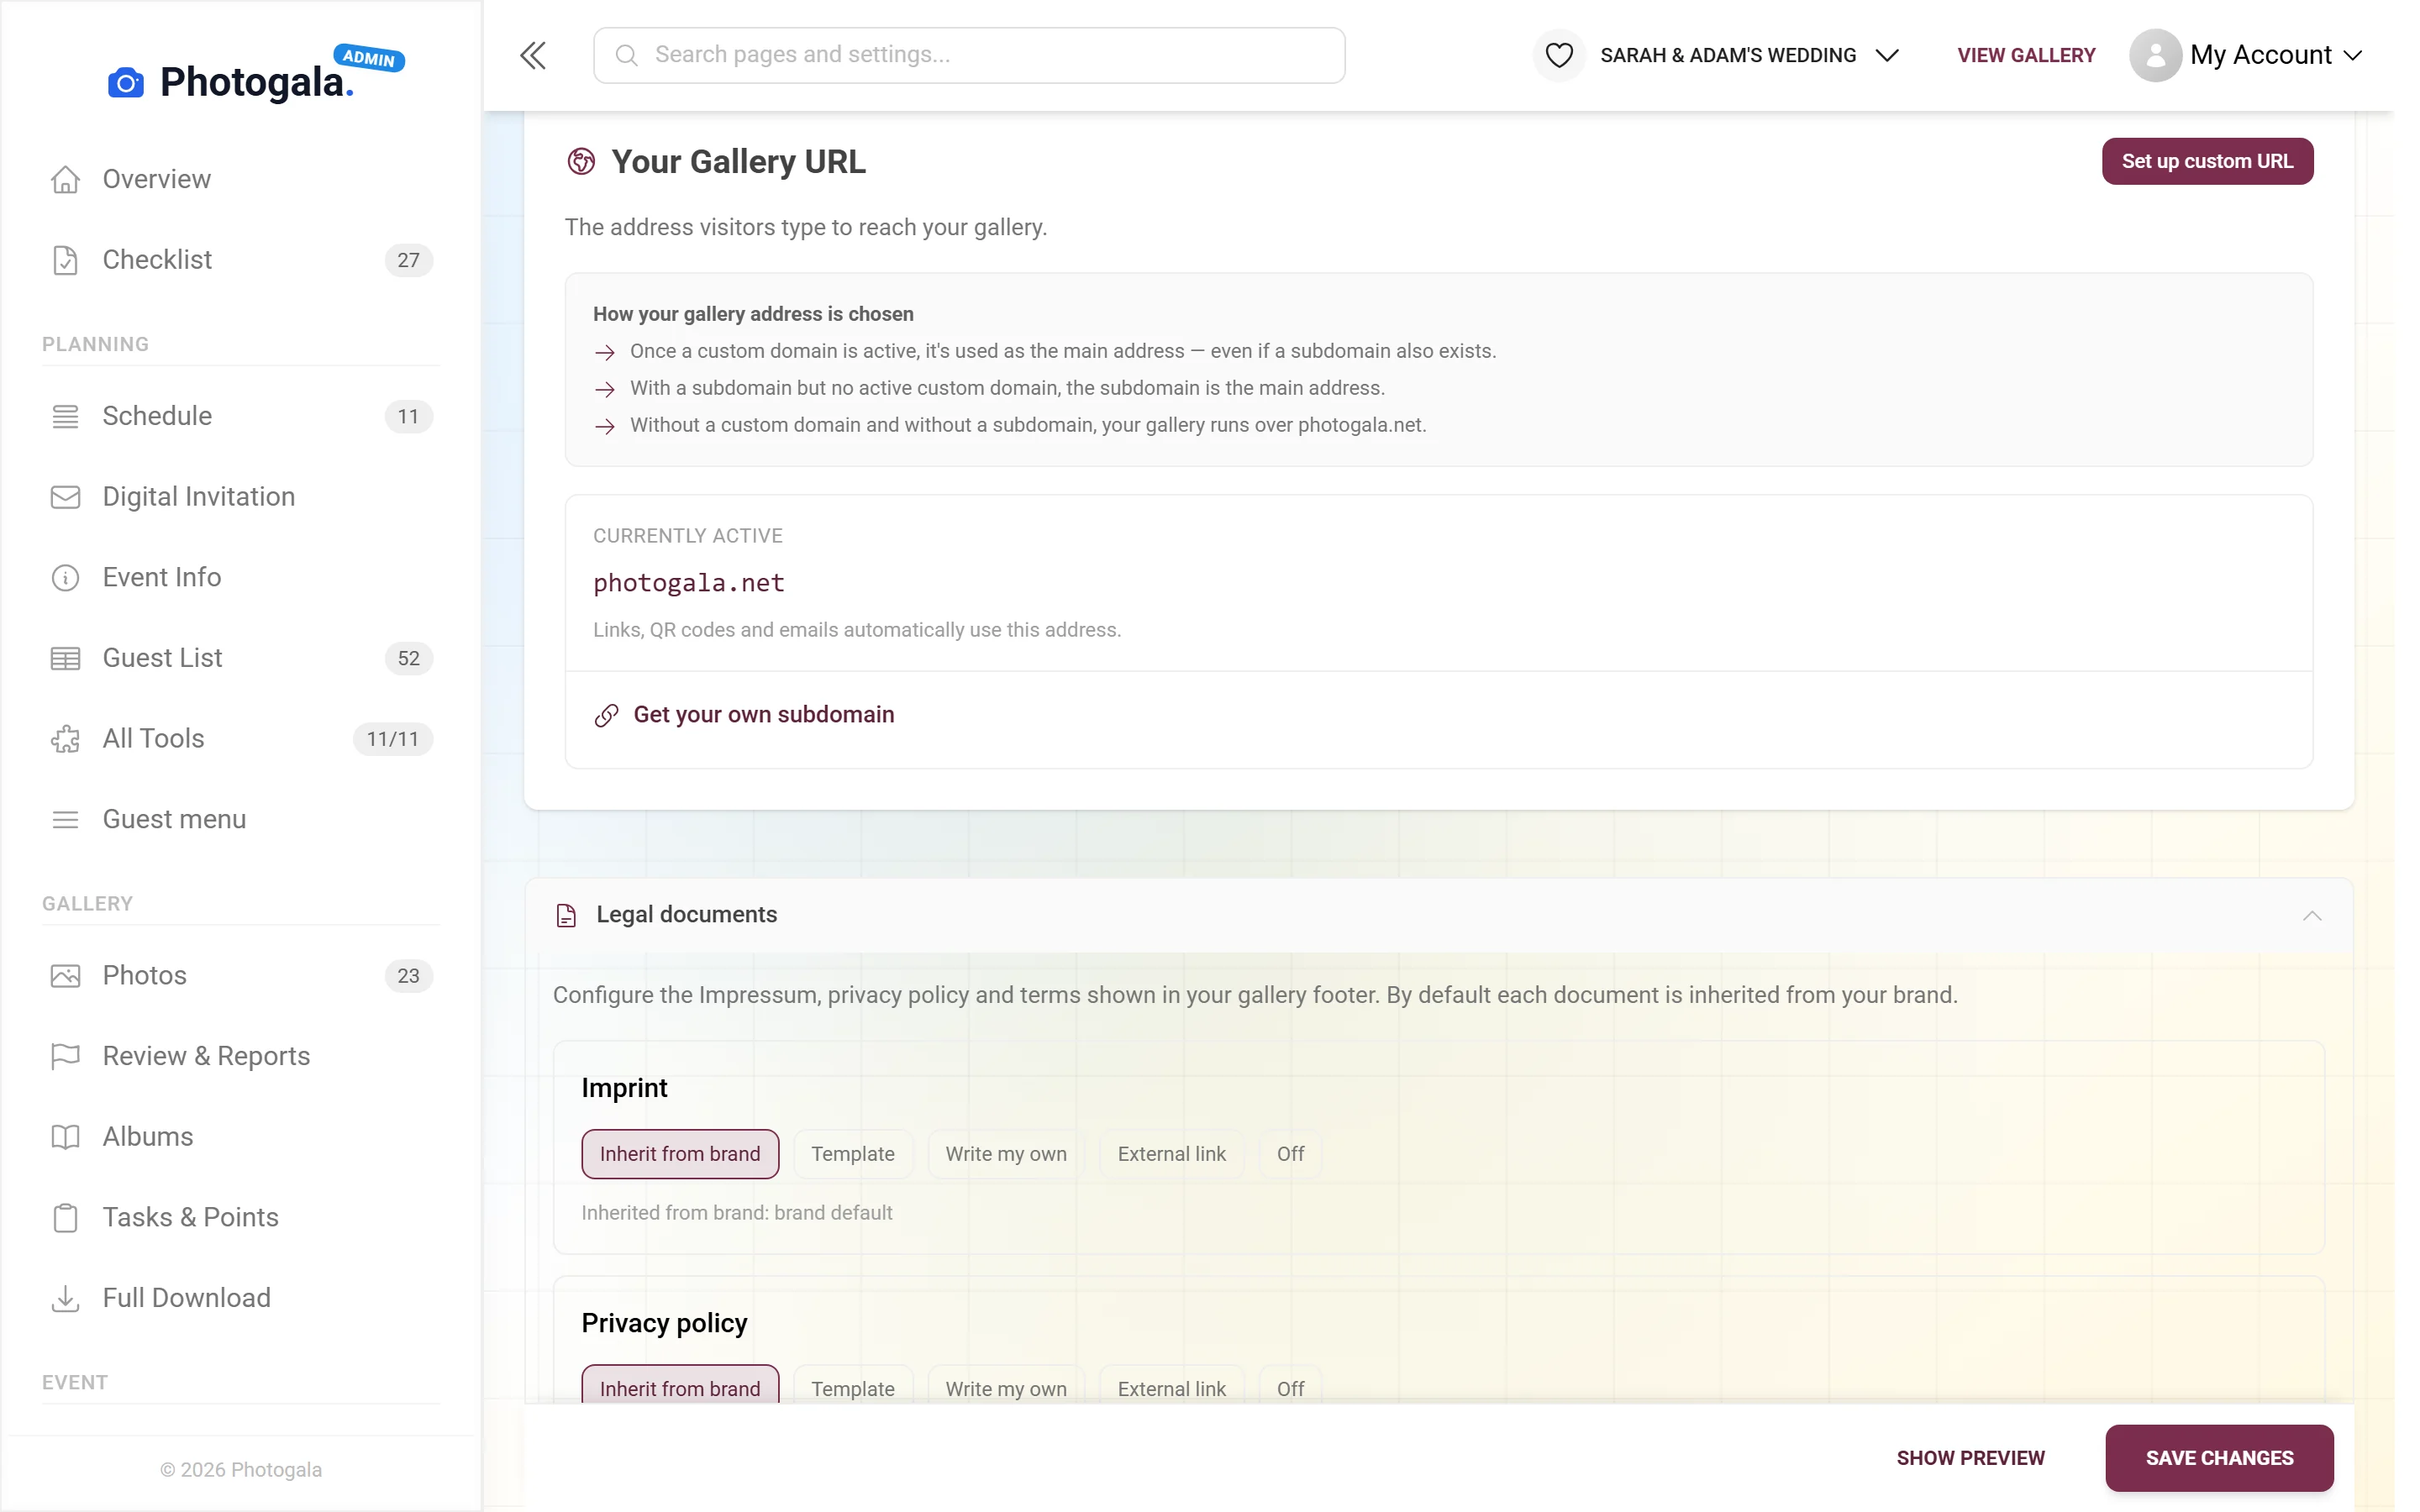Click the Photogala brand name
This screenshot has height=1512, width=2420.
pyautogui.click(x=257, y=82)
